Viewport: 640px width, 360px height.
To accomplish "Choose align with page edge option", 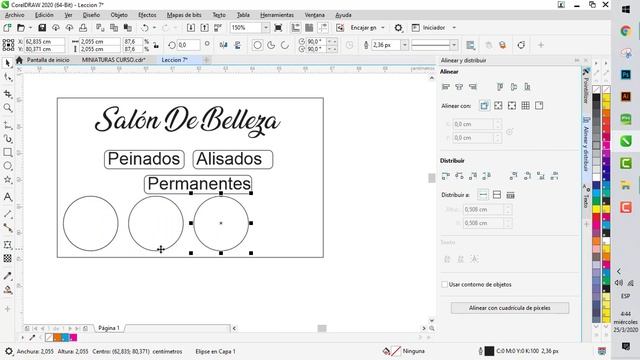I will tap(498, 106).
